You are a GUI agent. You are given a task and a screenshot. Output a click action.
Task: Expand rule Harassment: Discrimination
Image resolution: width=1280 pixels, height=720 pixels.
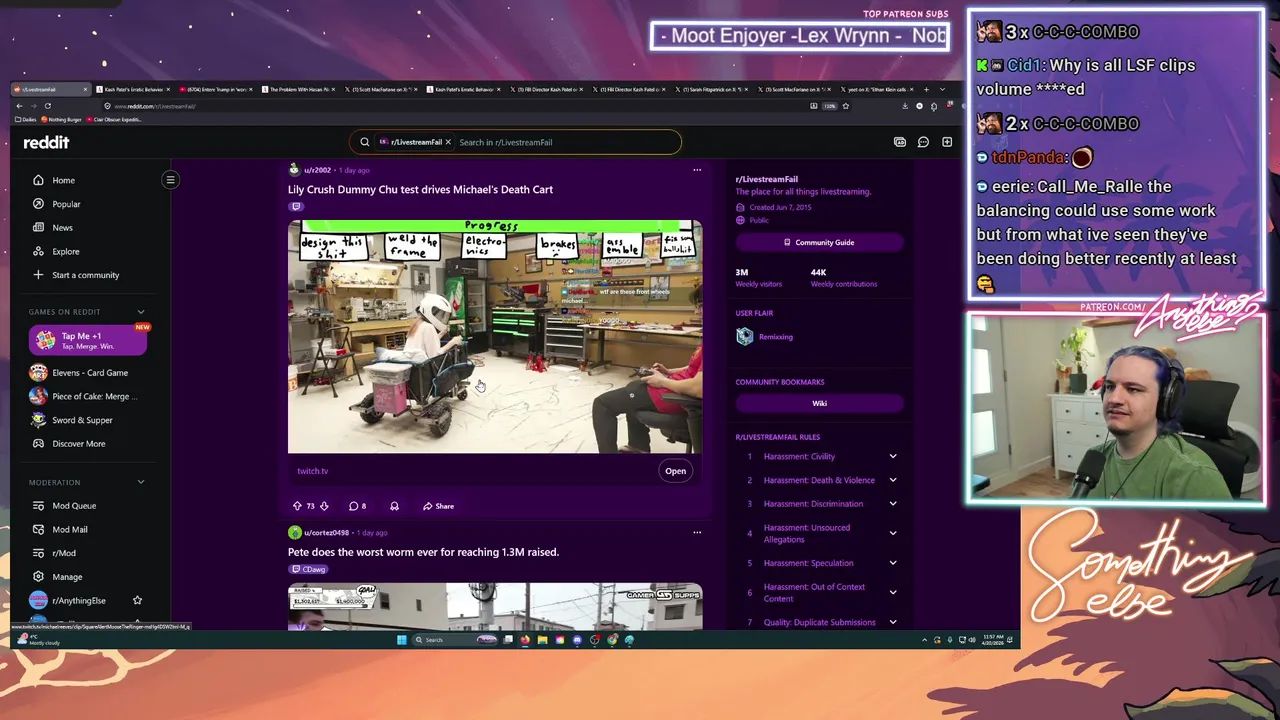(893, 504)
